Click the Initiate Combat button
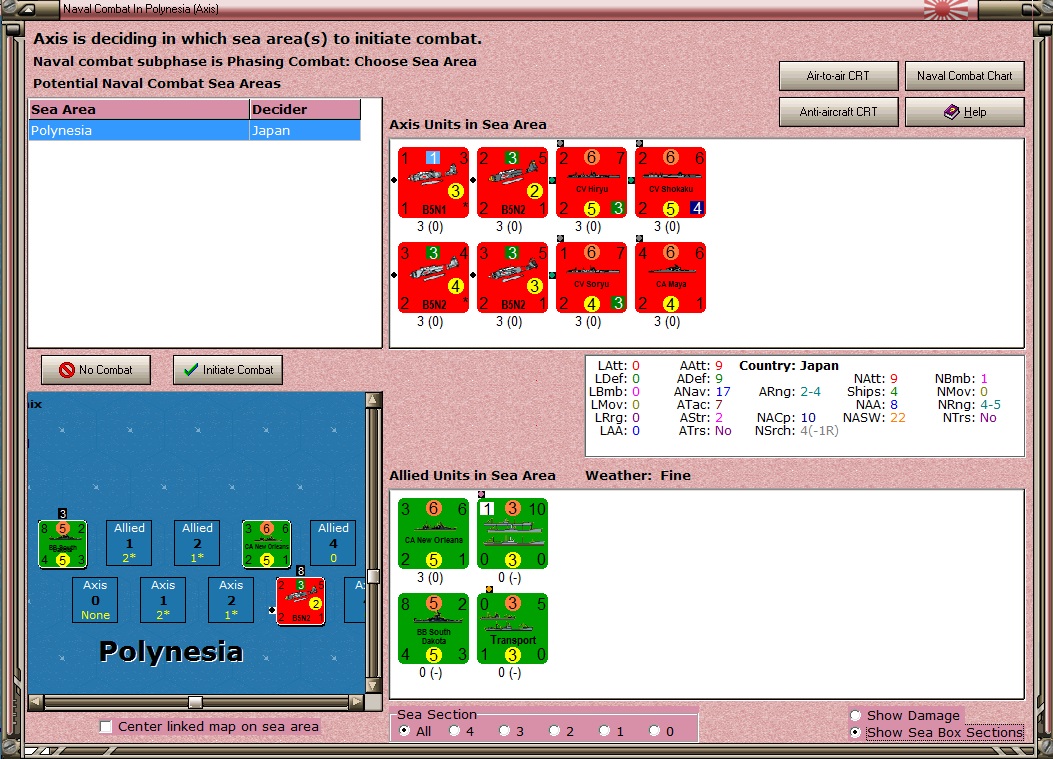Image resolution: width=1053 pixels, height=759 pixels. coord(228,370)
